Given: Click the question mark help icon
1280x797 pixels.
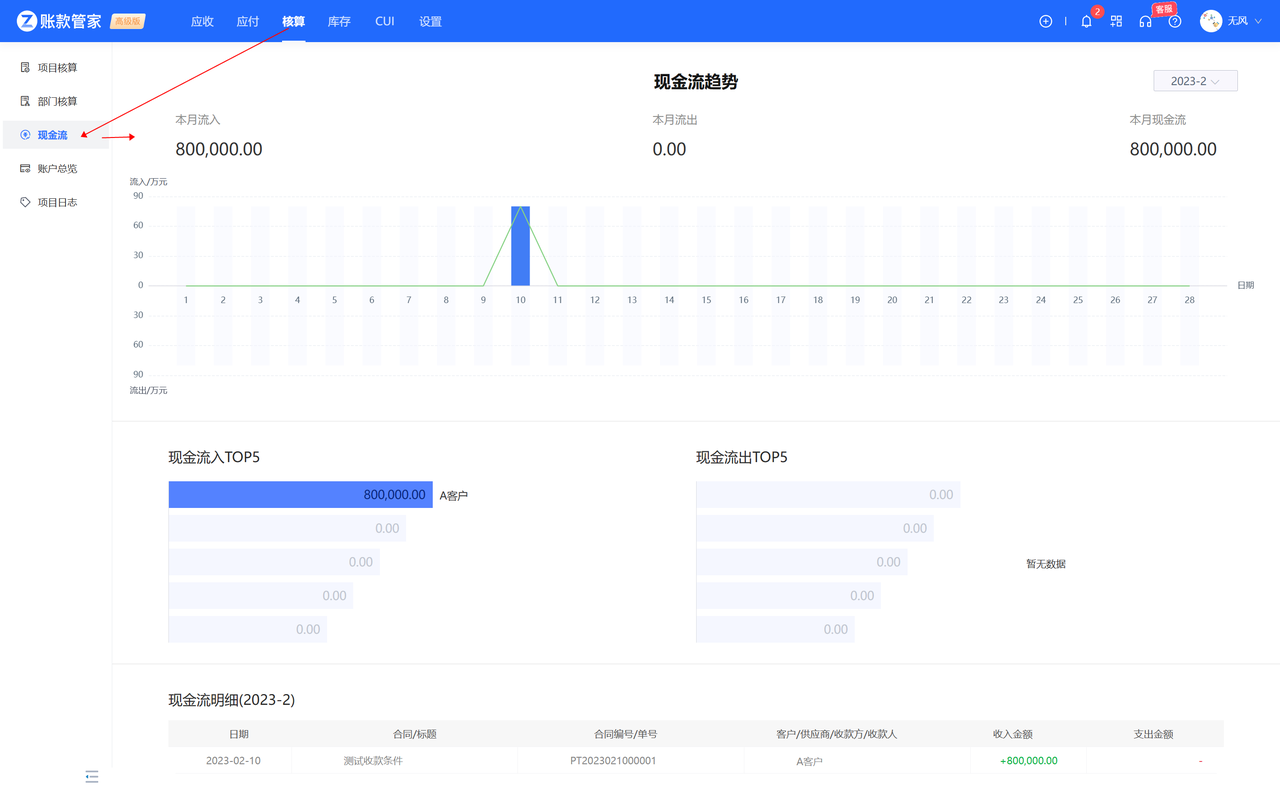Looking at the screenshot, I should coord(1175,21).
